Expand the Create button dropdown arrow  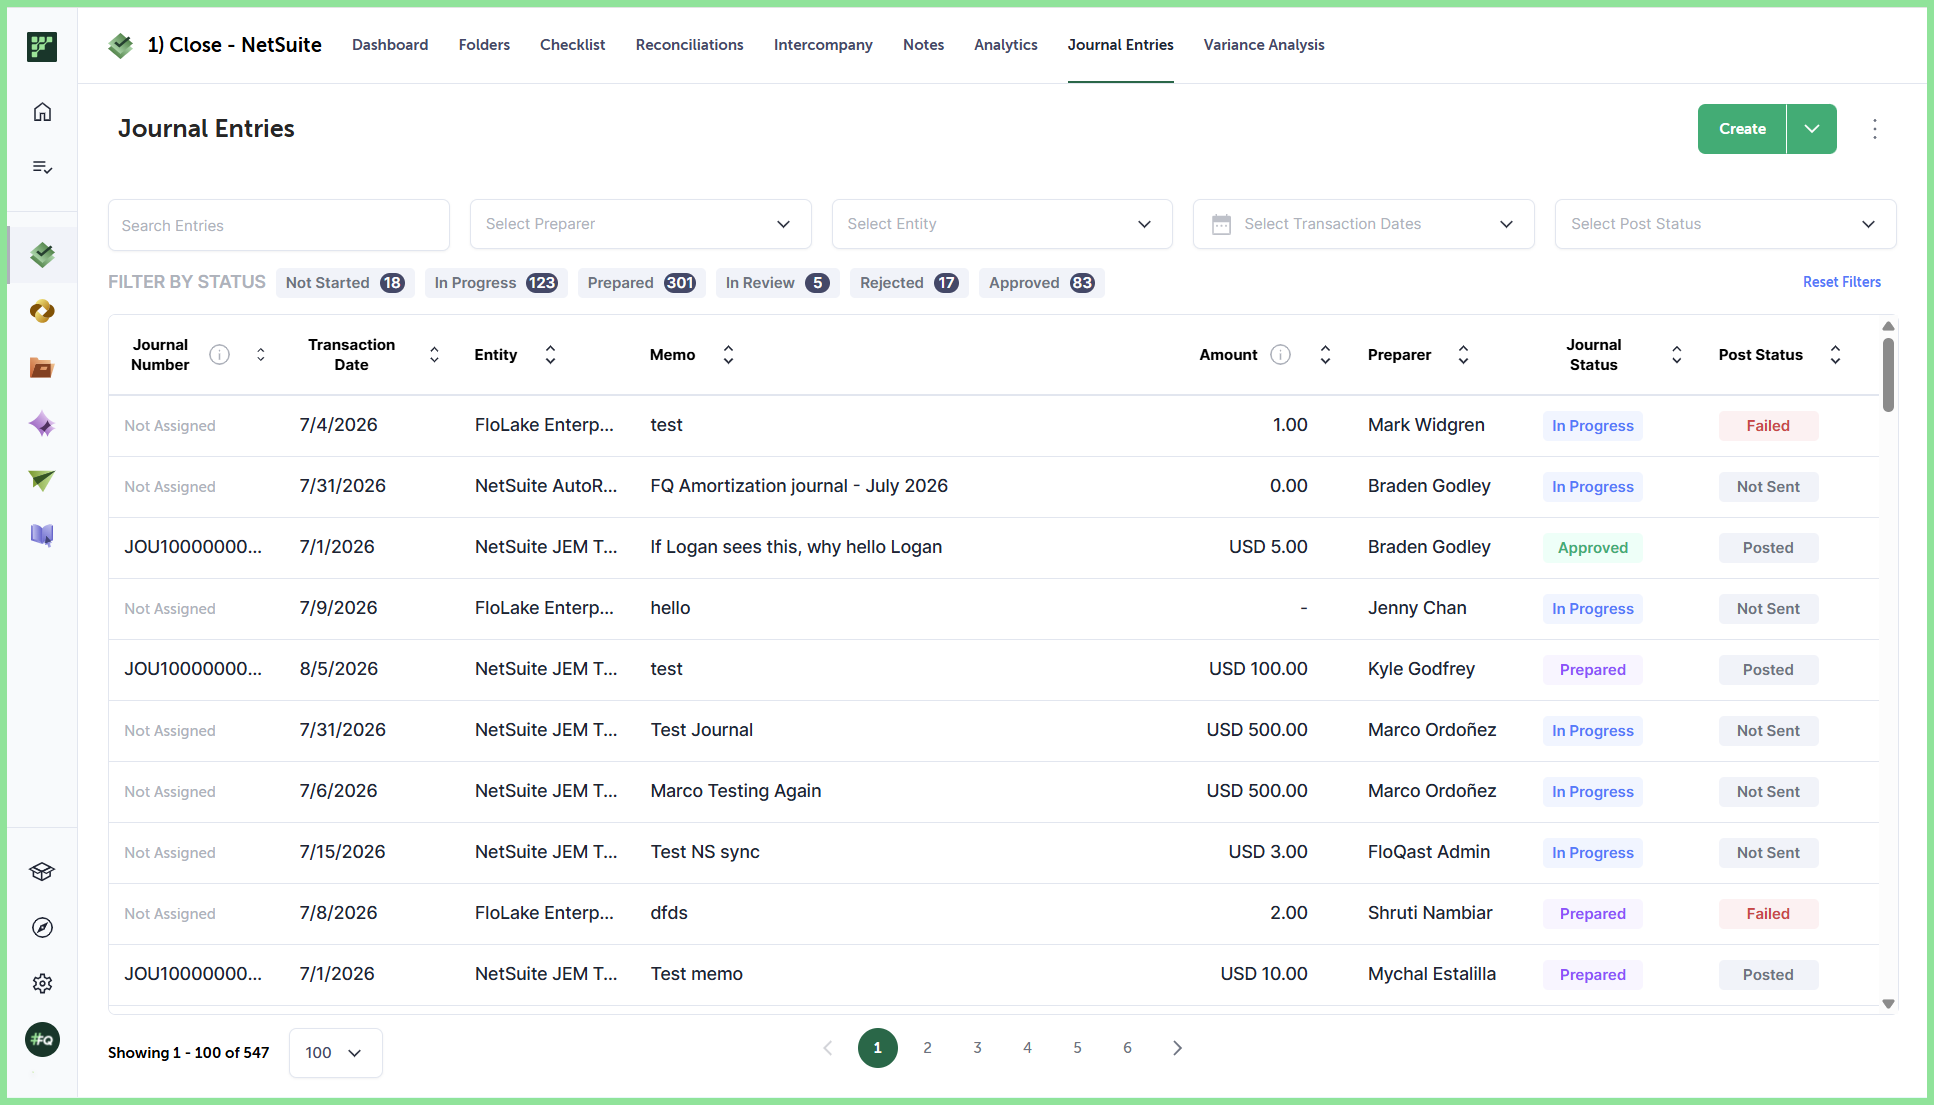1812,129
